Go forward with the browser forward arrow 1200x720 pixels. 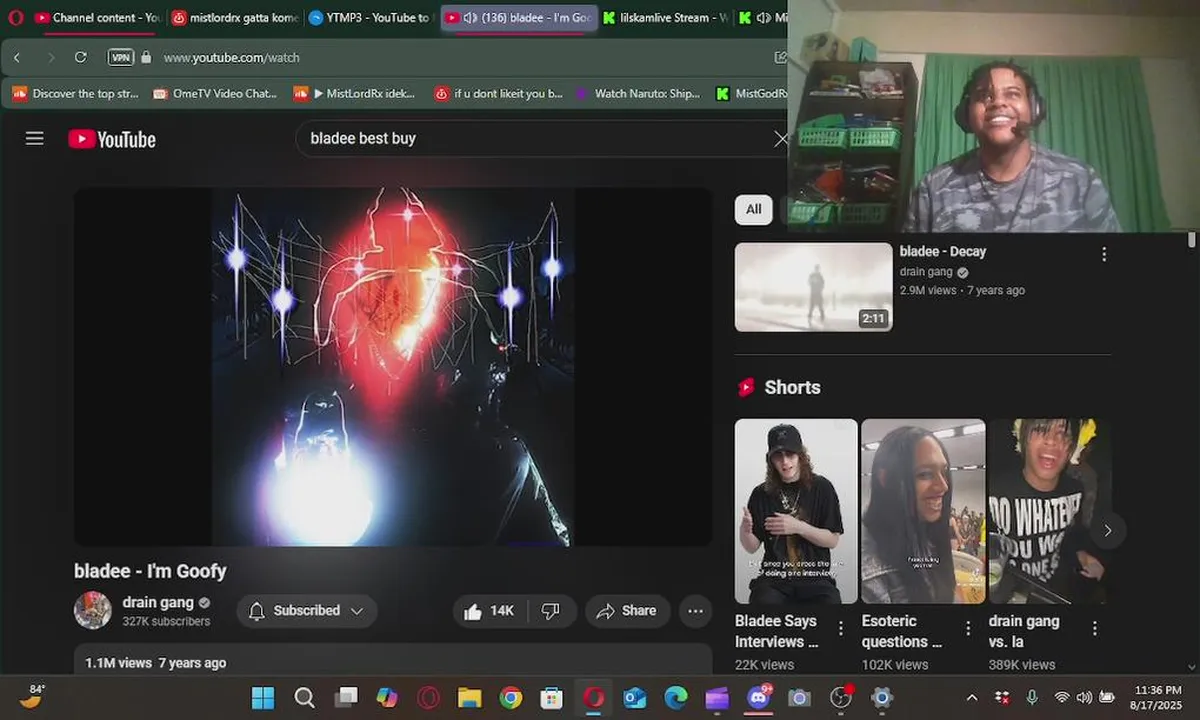[51, 58]
